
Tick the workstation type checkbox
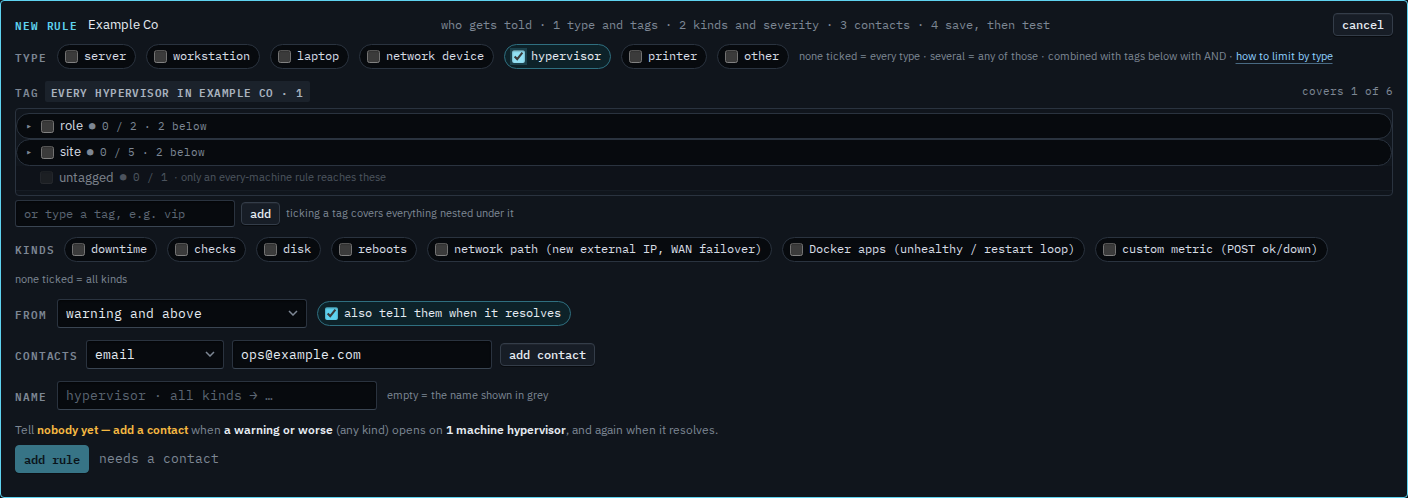tap(160, 57)
